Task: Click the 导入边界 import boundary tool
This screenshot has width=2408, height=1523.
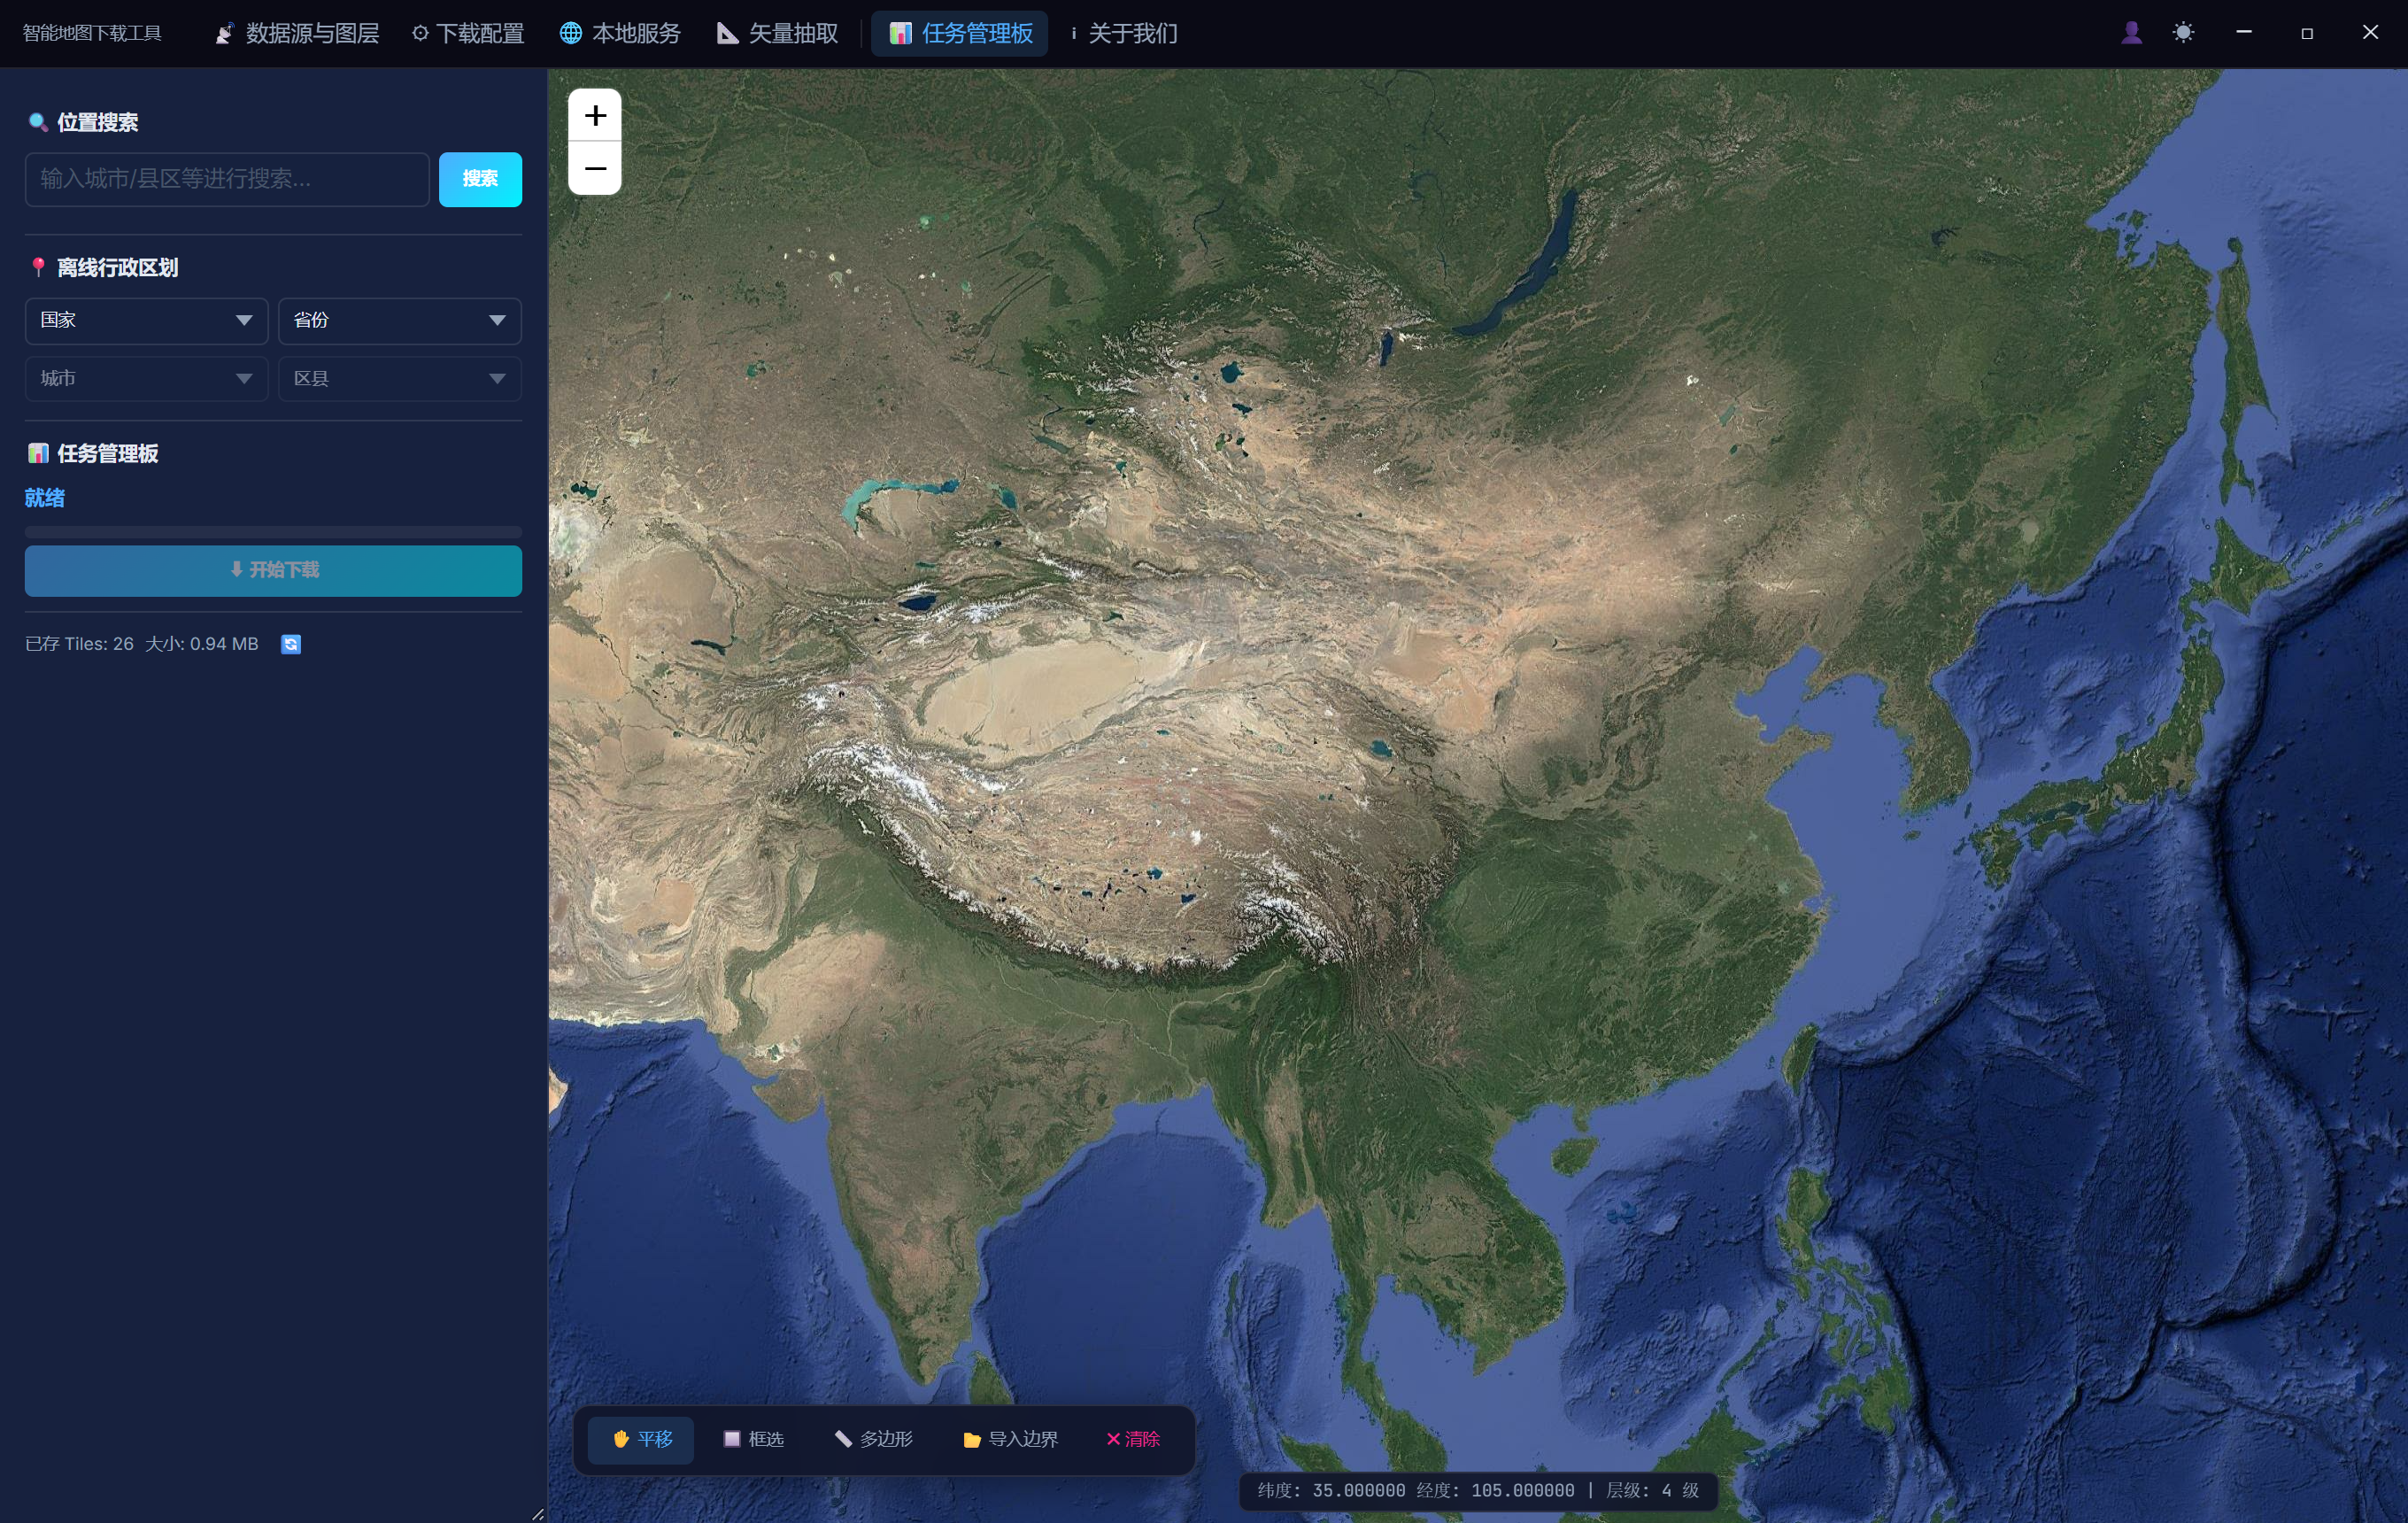Action: click(1010, 1439)
